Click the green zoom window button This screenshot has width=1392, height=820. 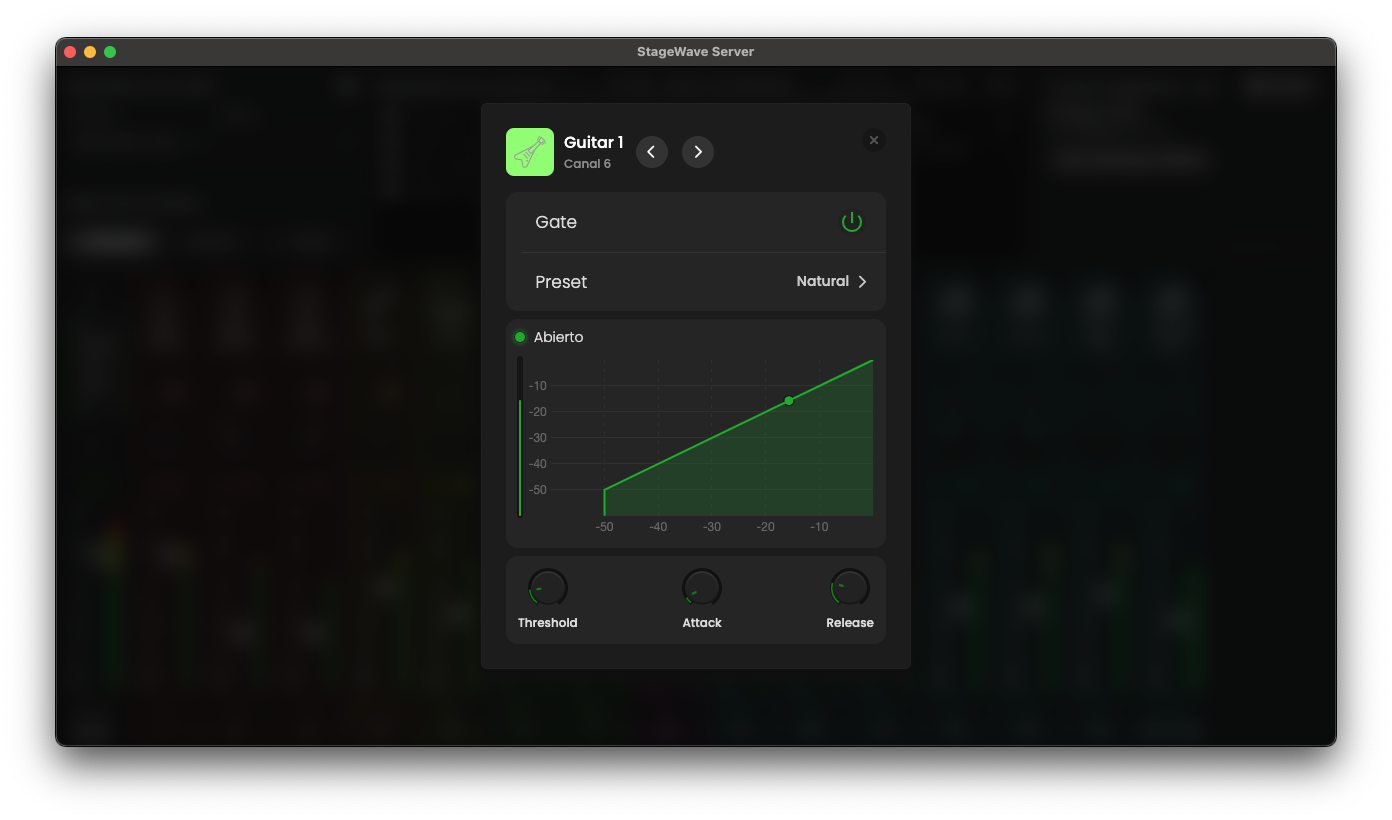click(110, 52)
